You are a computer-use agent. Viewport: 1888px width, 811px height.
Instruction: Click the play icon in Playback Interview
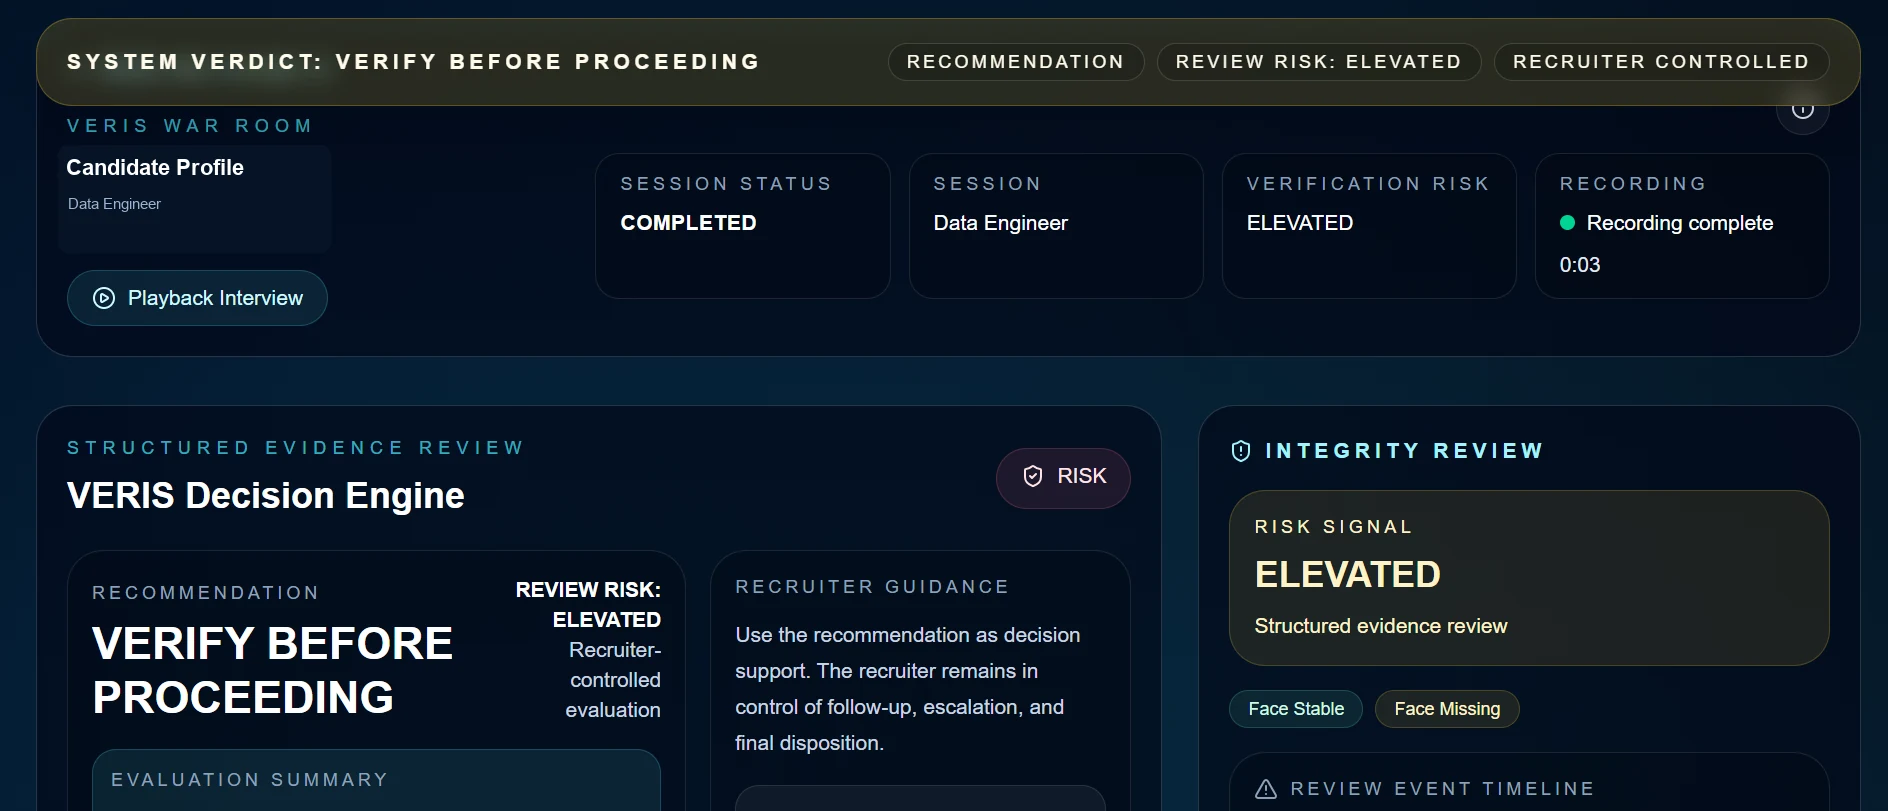[x=104, y=298]
